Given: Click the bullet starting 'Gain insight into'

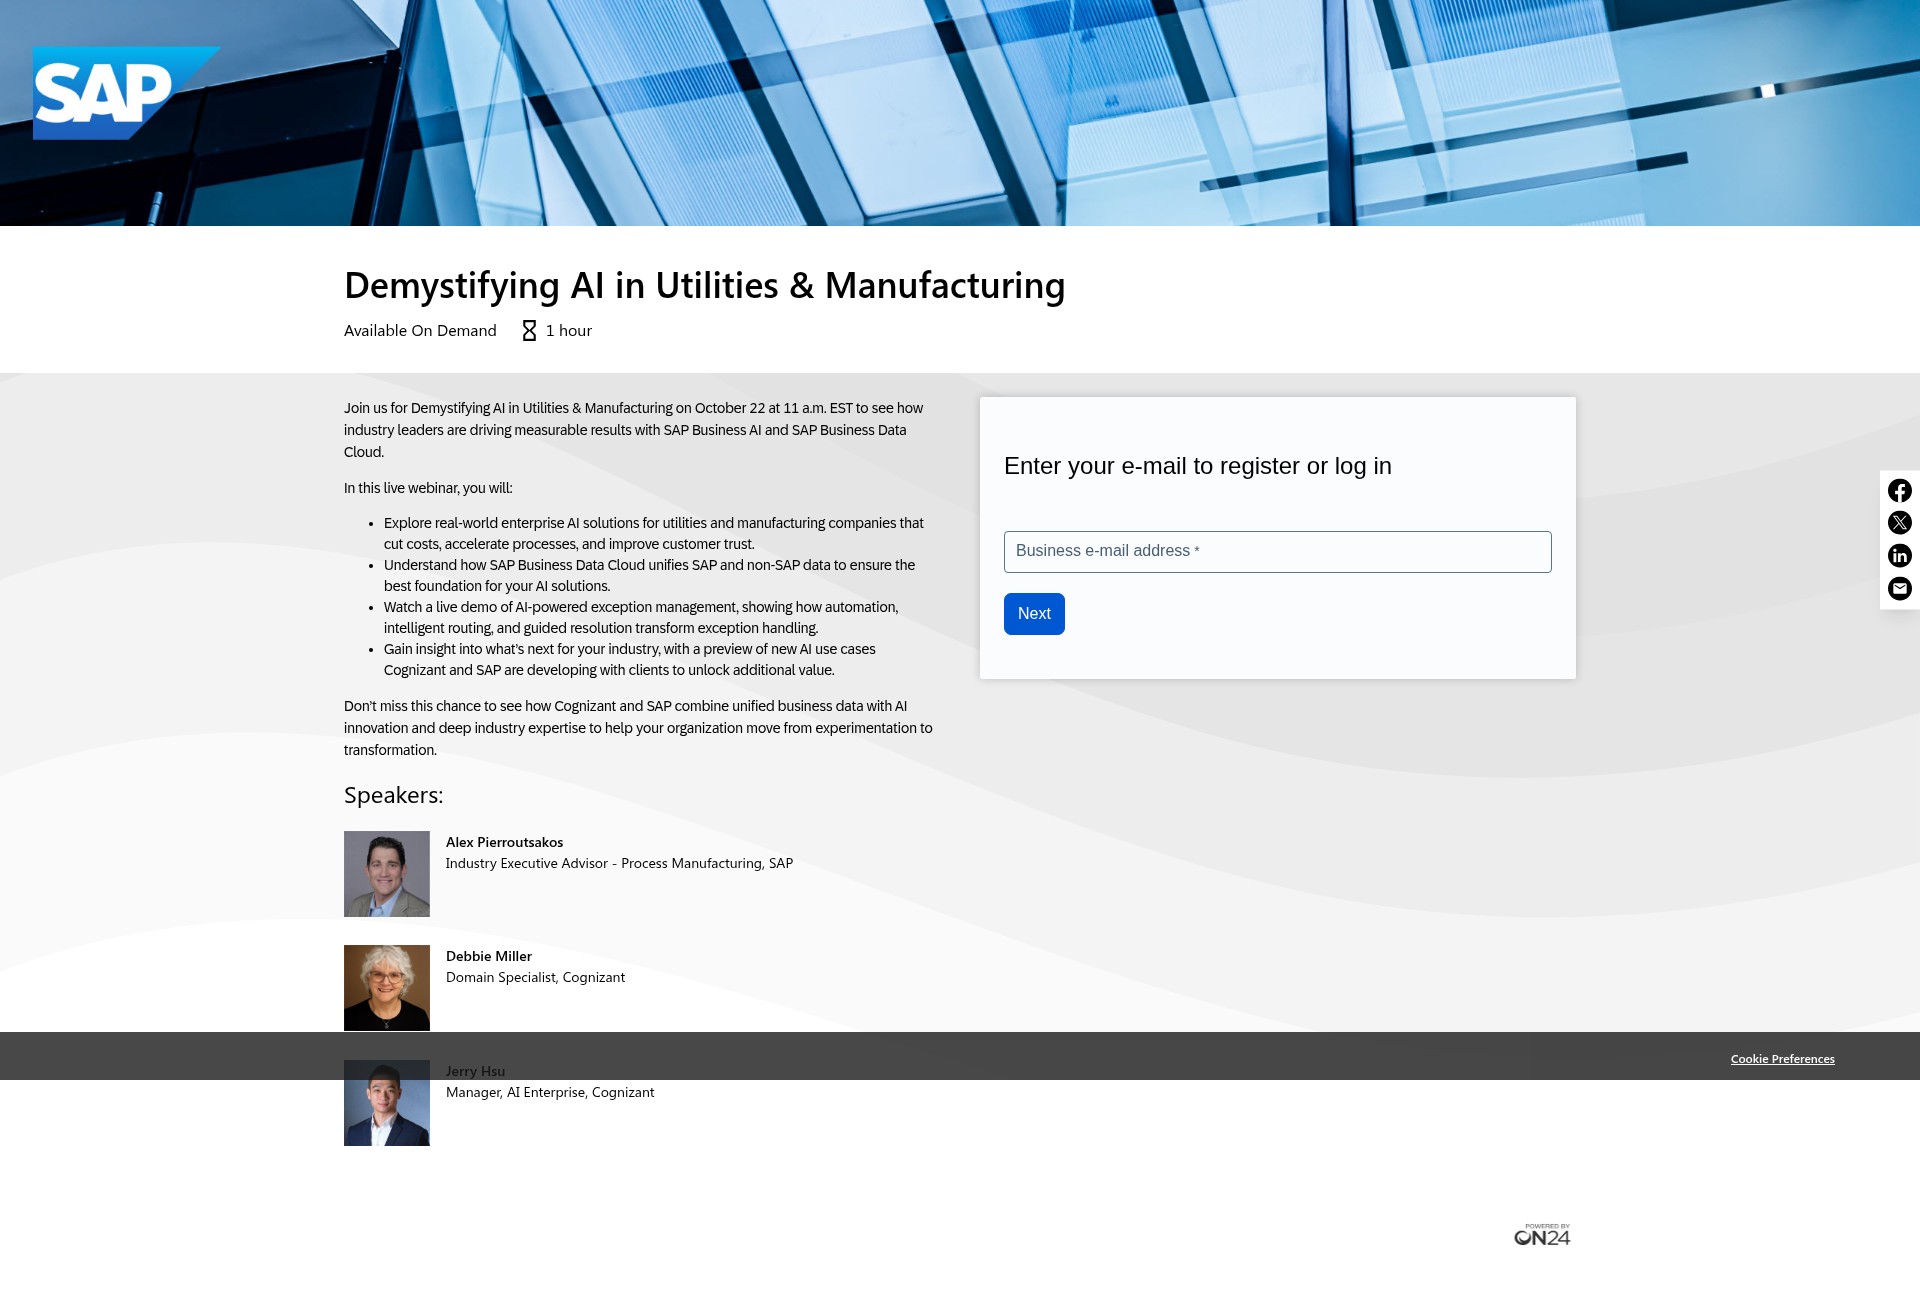Looking at the screenshot, I should click(x=630, y=660).
